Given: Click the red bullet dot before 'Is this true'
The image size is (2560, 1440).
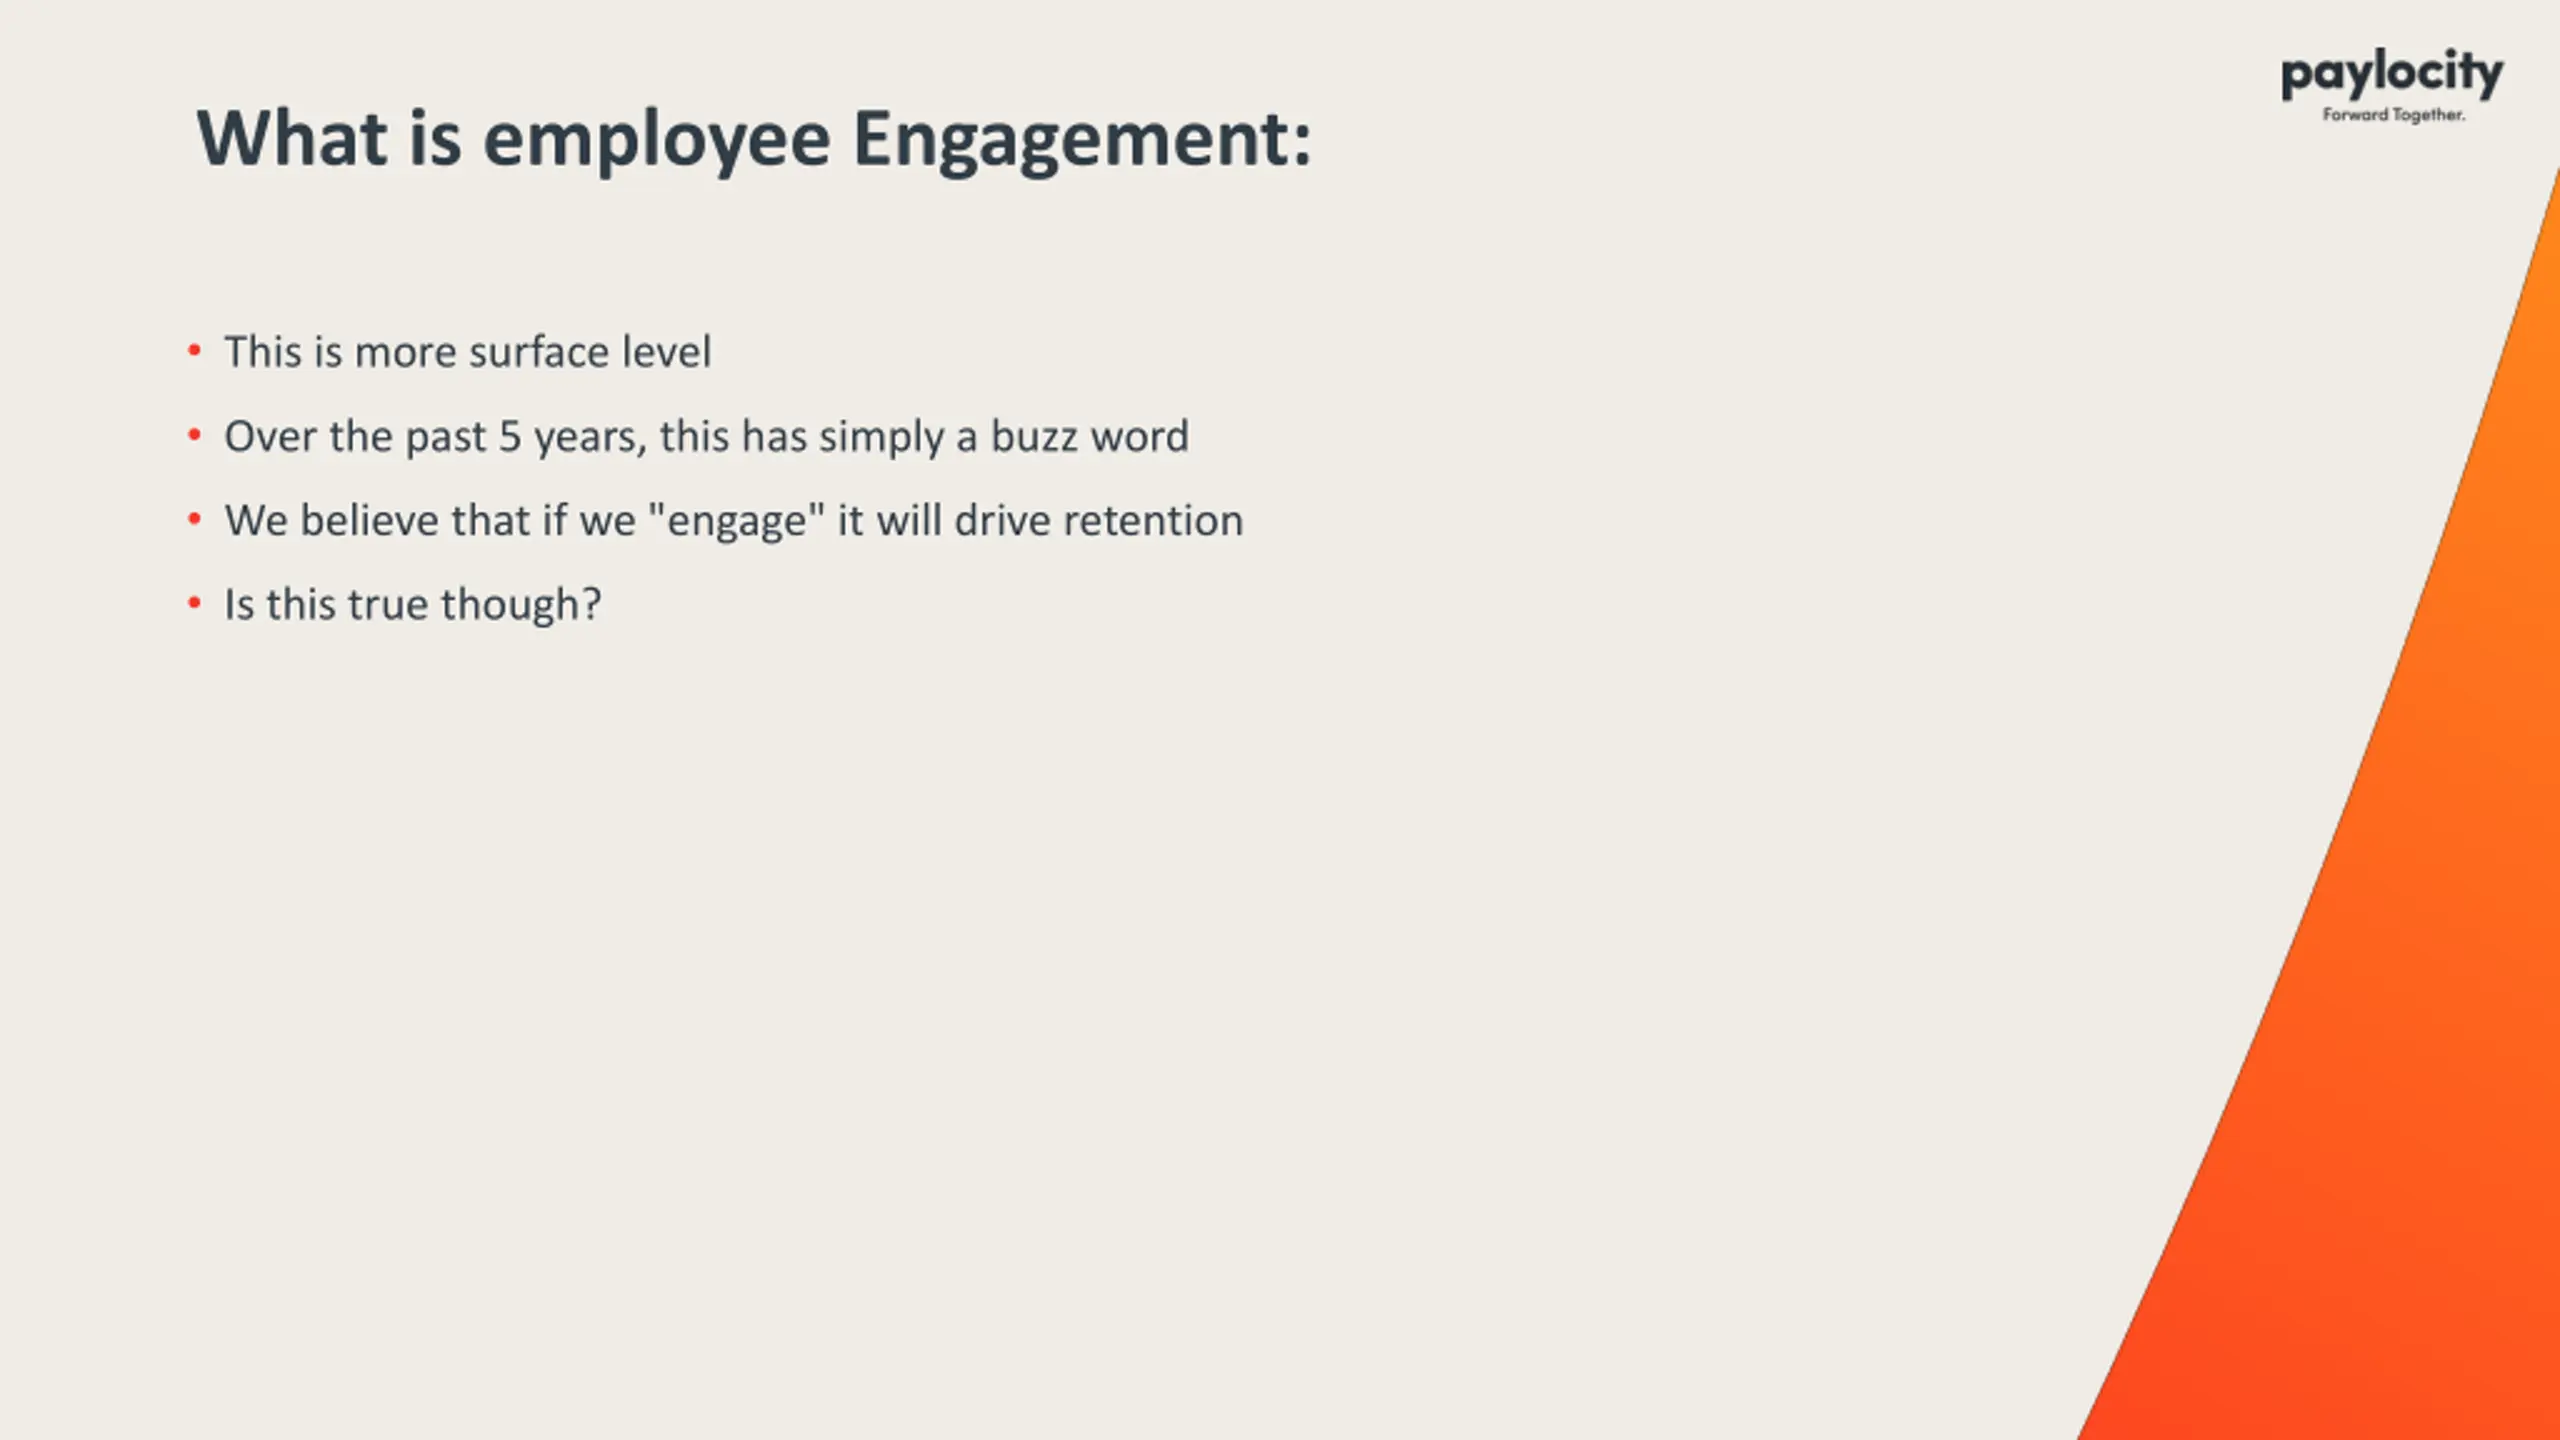Looking at the screenshot, I should click(x=194, y=603).
